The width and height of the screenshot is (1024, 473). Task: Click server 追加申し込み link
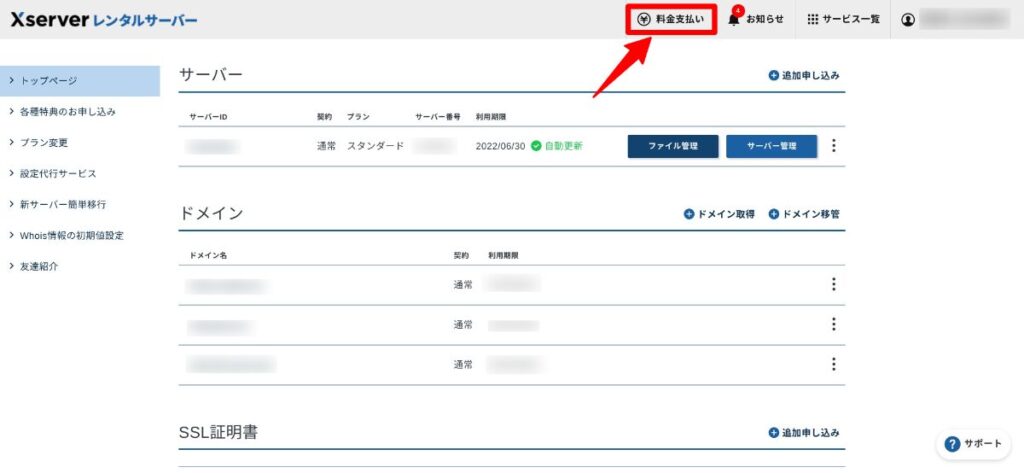point(804,76)
